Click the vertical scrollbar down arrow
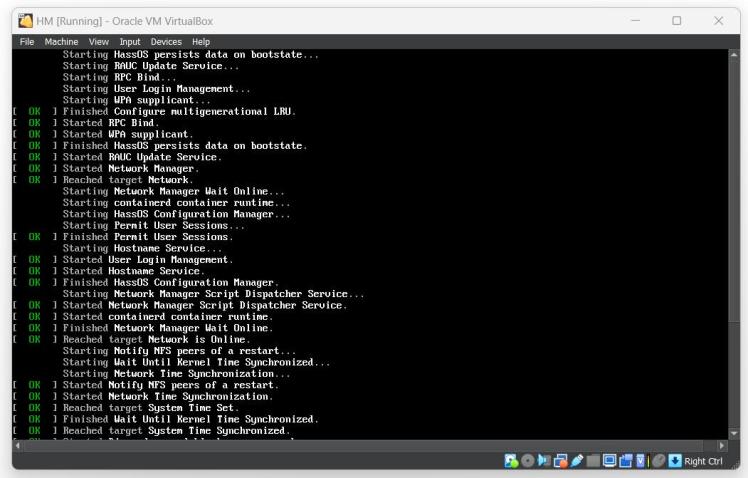 pos(734,433)
